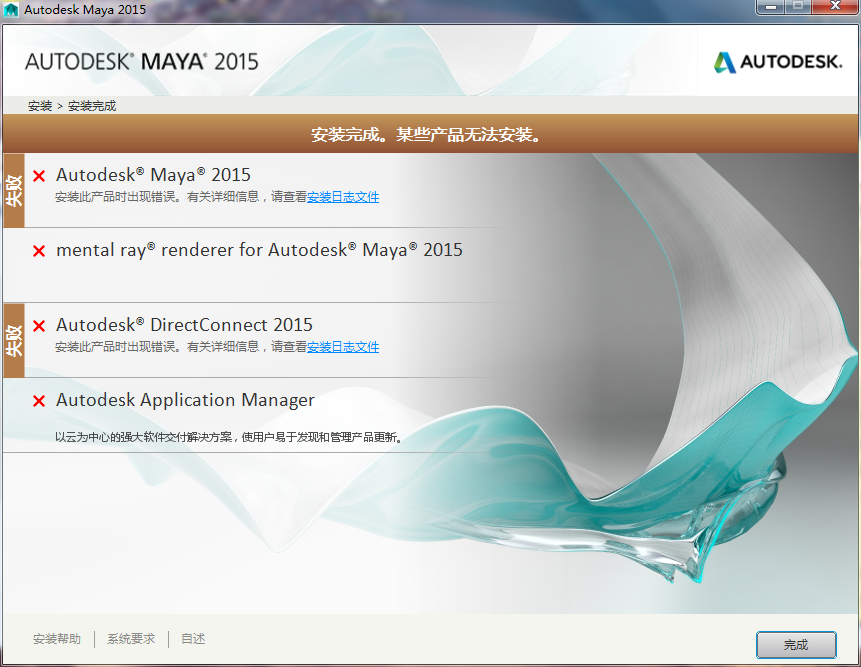Screen dimensions: 861x667
Task: Open 安装日志文件 link under Autodesk Maya 2015
Action: pos(343,197)
